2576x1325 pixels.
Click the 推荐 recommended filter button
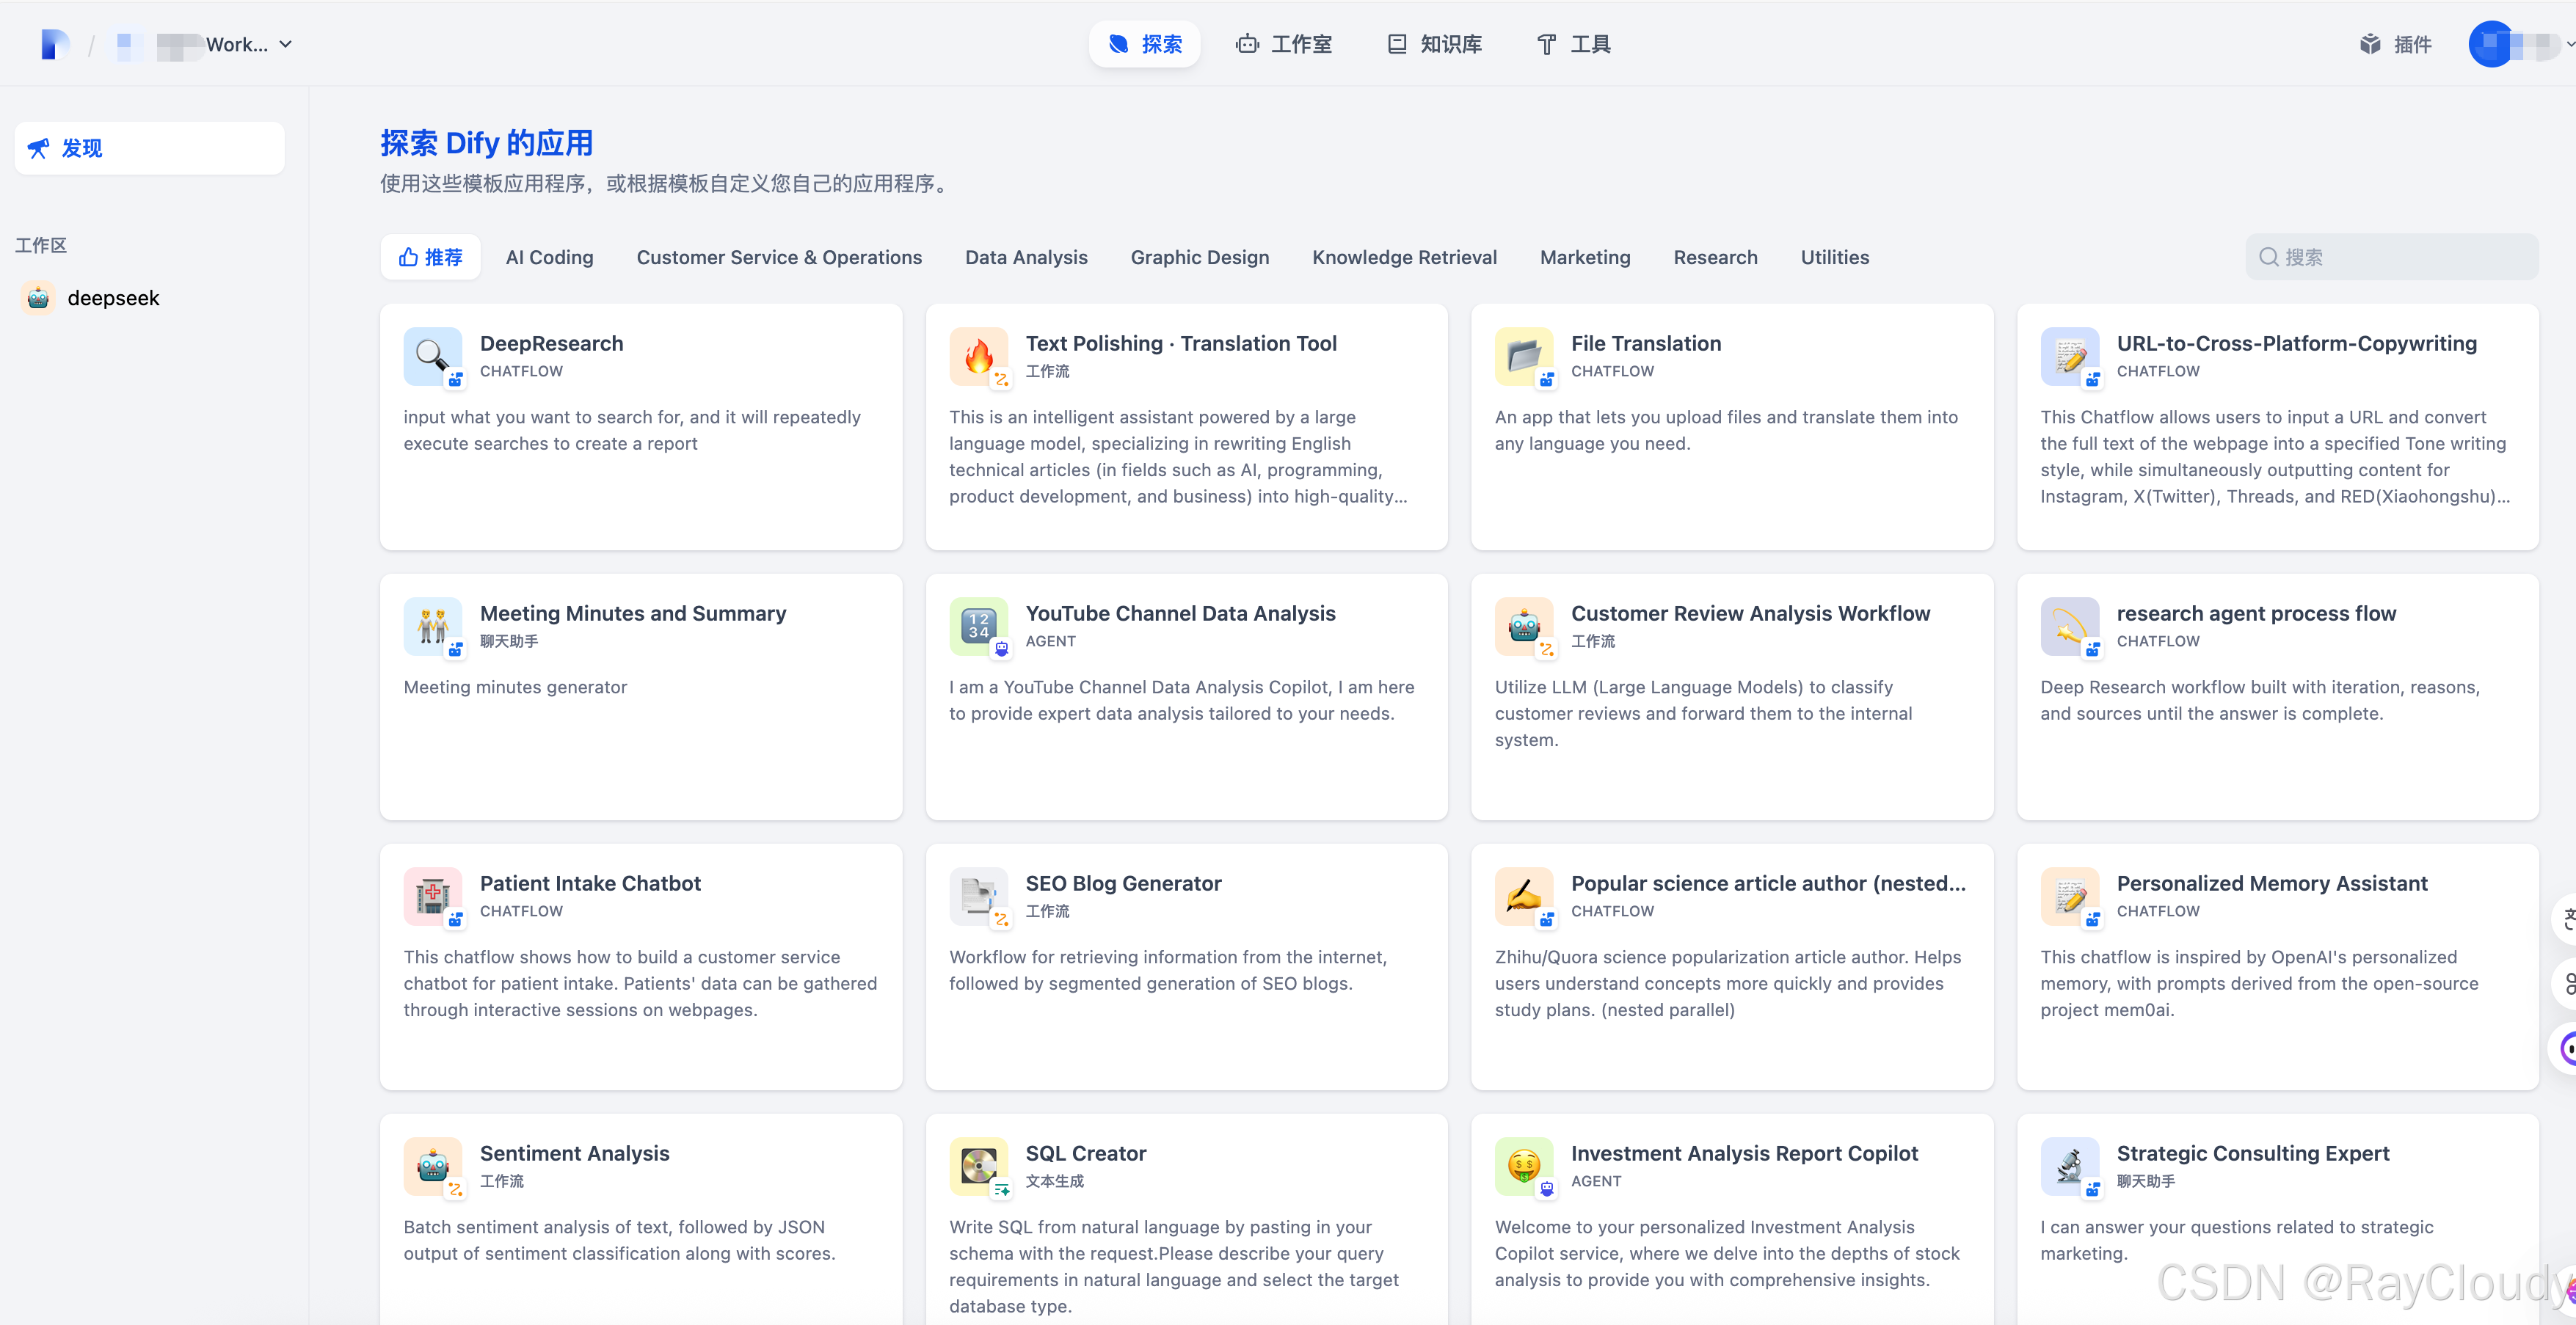point(430,257)
